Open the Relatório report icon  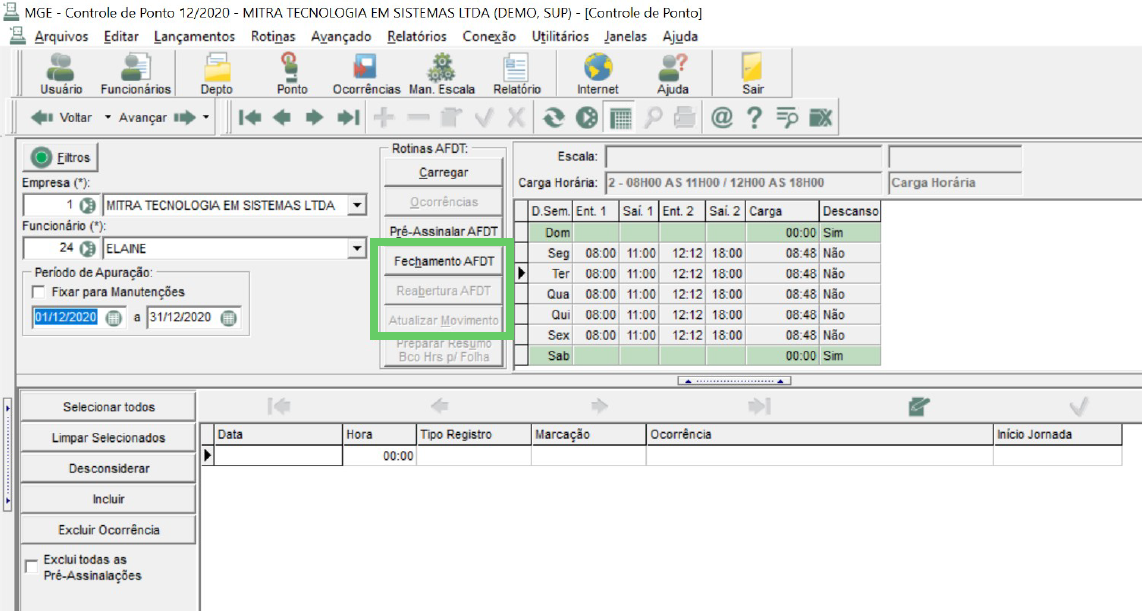[517, 74]
